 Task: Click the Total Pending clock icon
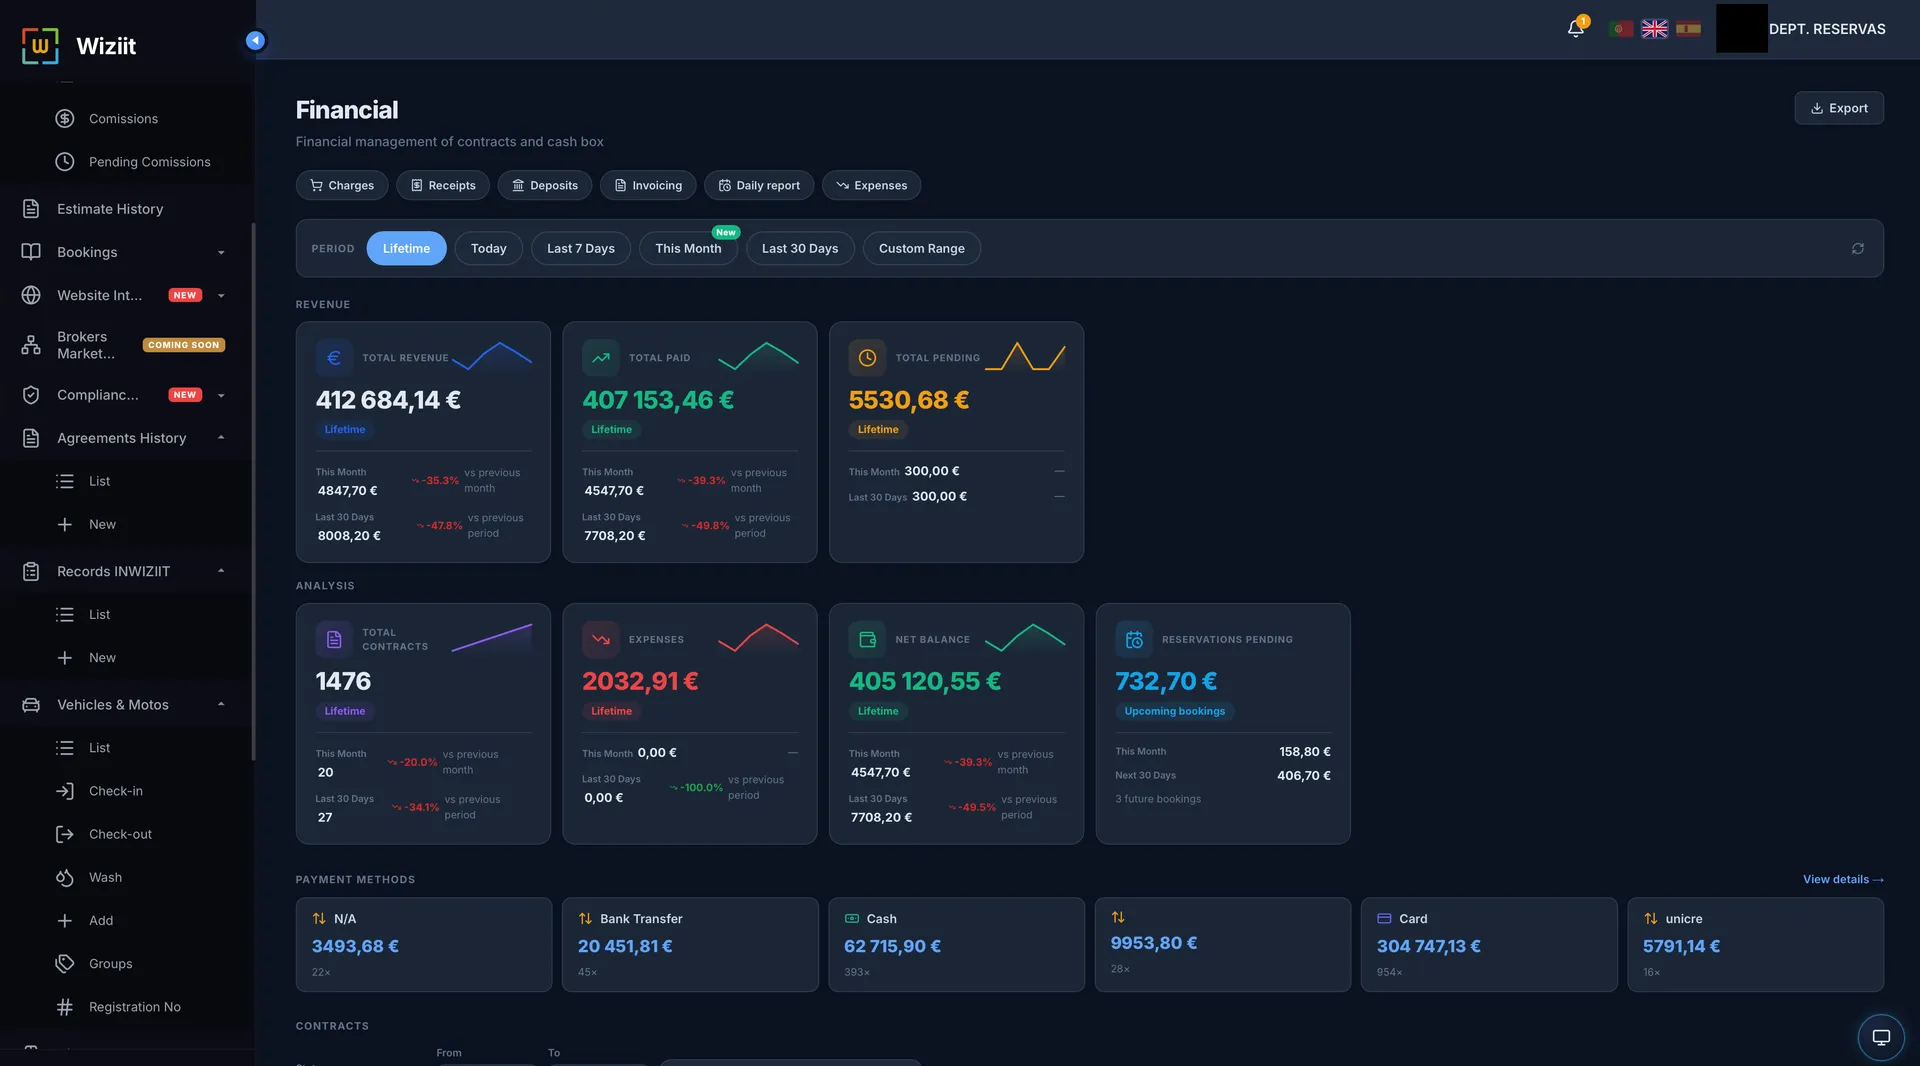click(x=867, y=357)
